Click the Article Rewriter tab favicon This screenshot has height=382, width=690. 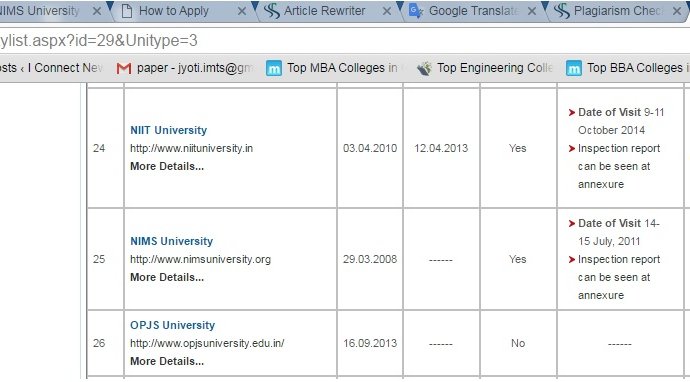click(x=272, y=11)
